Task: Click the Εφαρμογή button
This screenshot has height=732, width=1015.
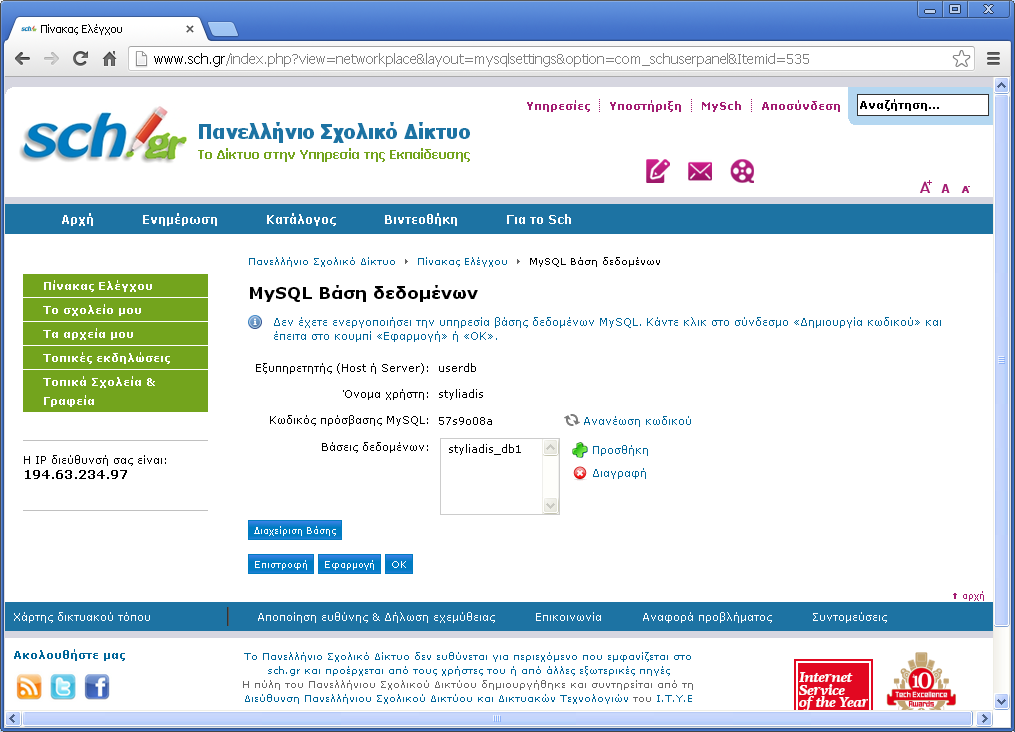Action: coord(350,564)
